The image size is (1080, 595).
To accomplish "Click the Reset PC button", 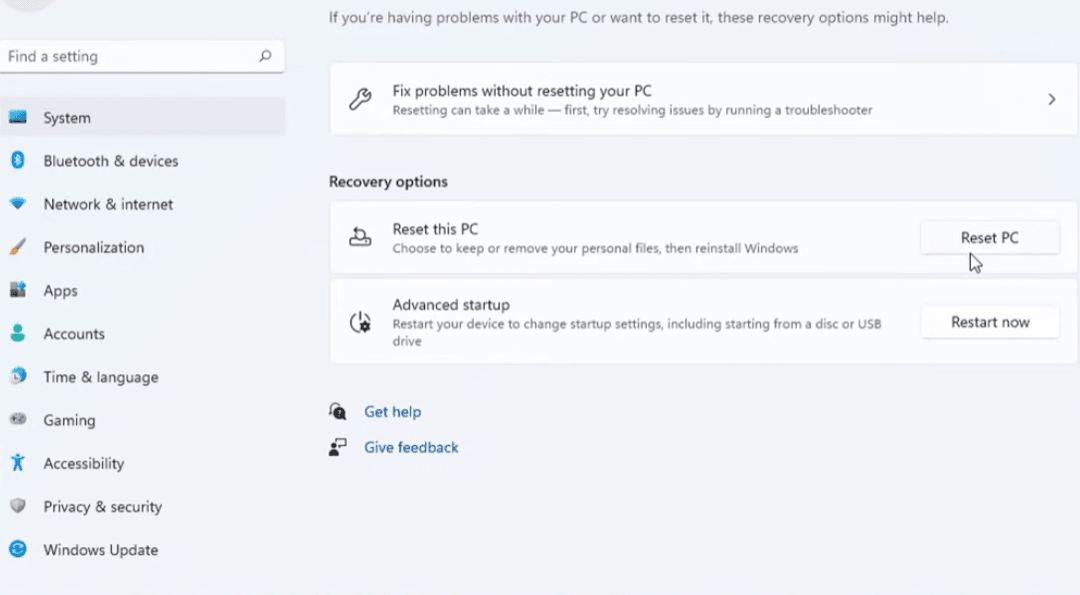I will 990,238.
